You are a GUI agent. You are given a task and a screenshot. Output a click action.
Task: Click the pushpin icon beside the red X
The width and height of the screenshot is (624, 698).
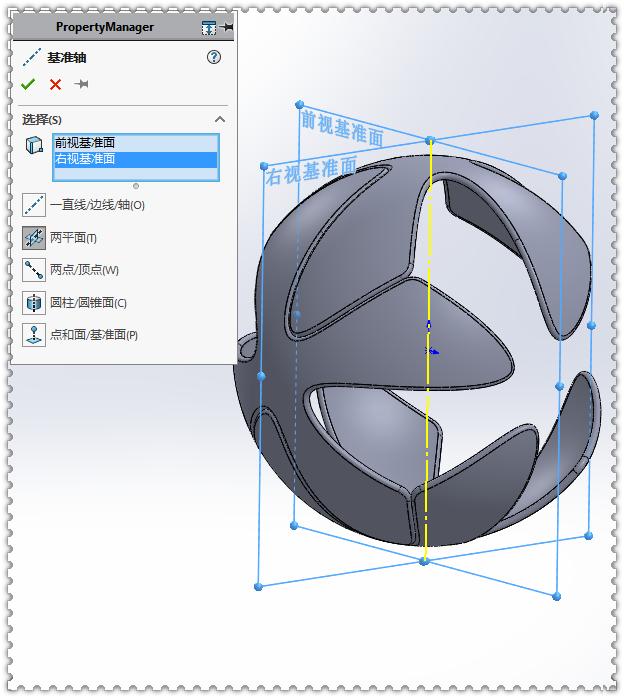click(81, 84)
